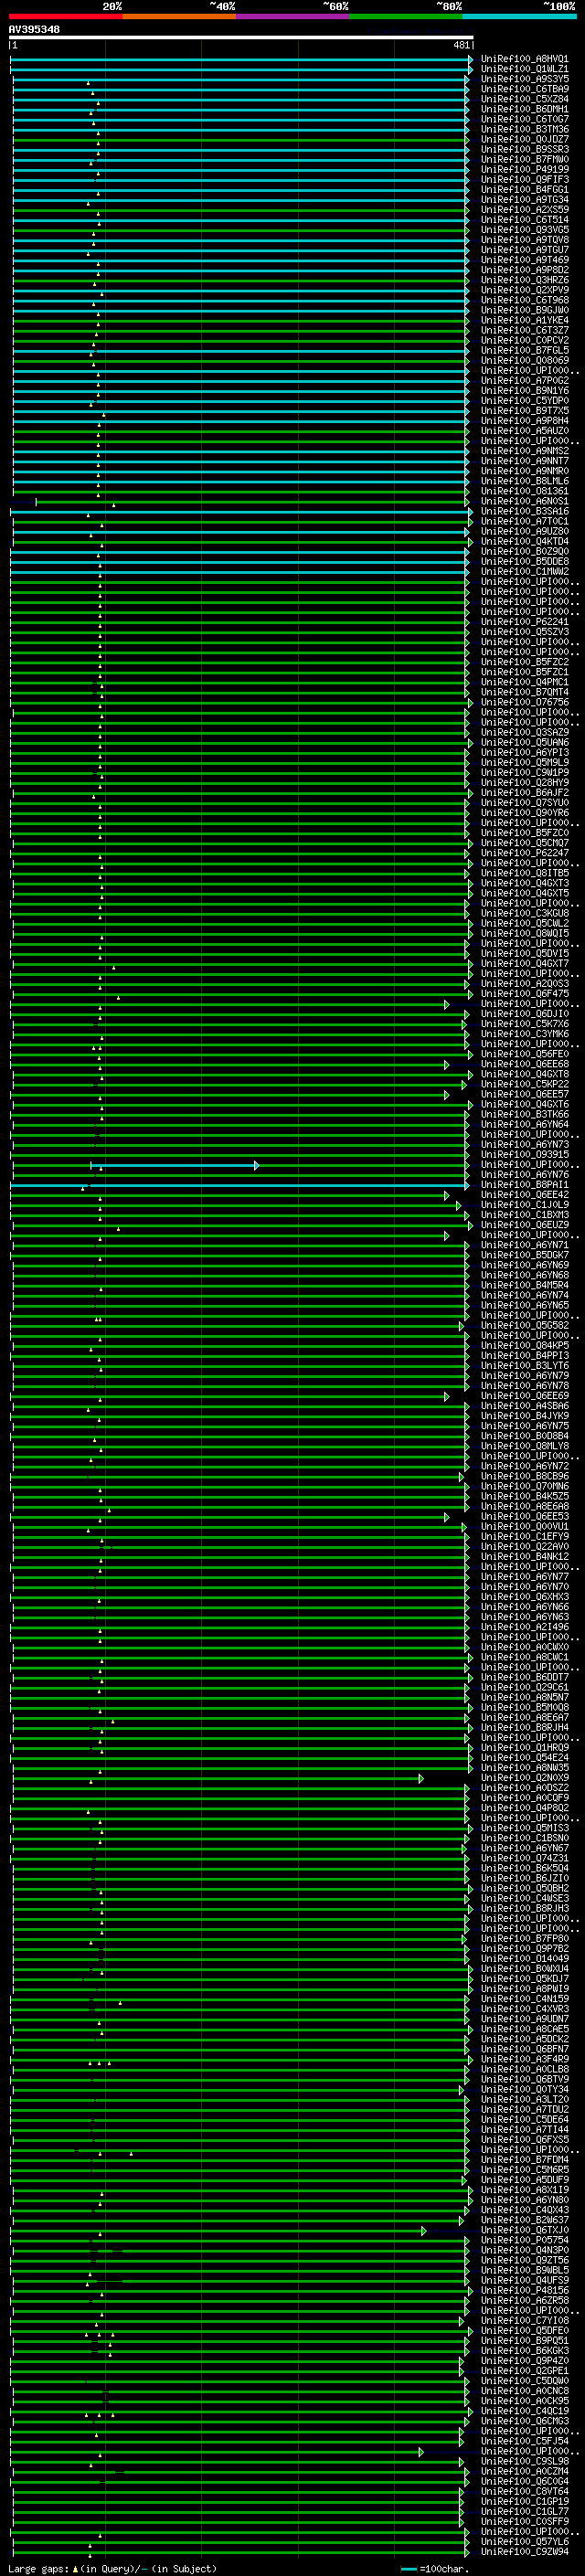The image size is (585, 2576).
Task: Open hit UniRef100_C5K7X6
Action: point(525,1024)
